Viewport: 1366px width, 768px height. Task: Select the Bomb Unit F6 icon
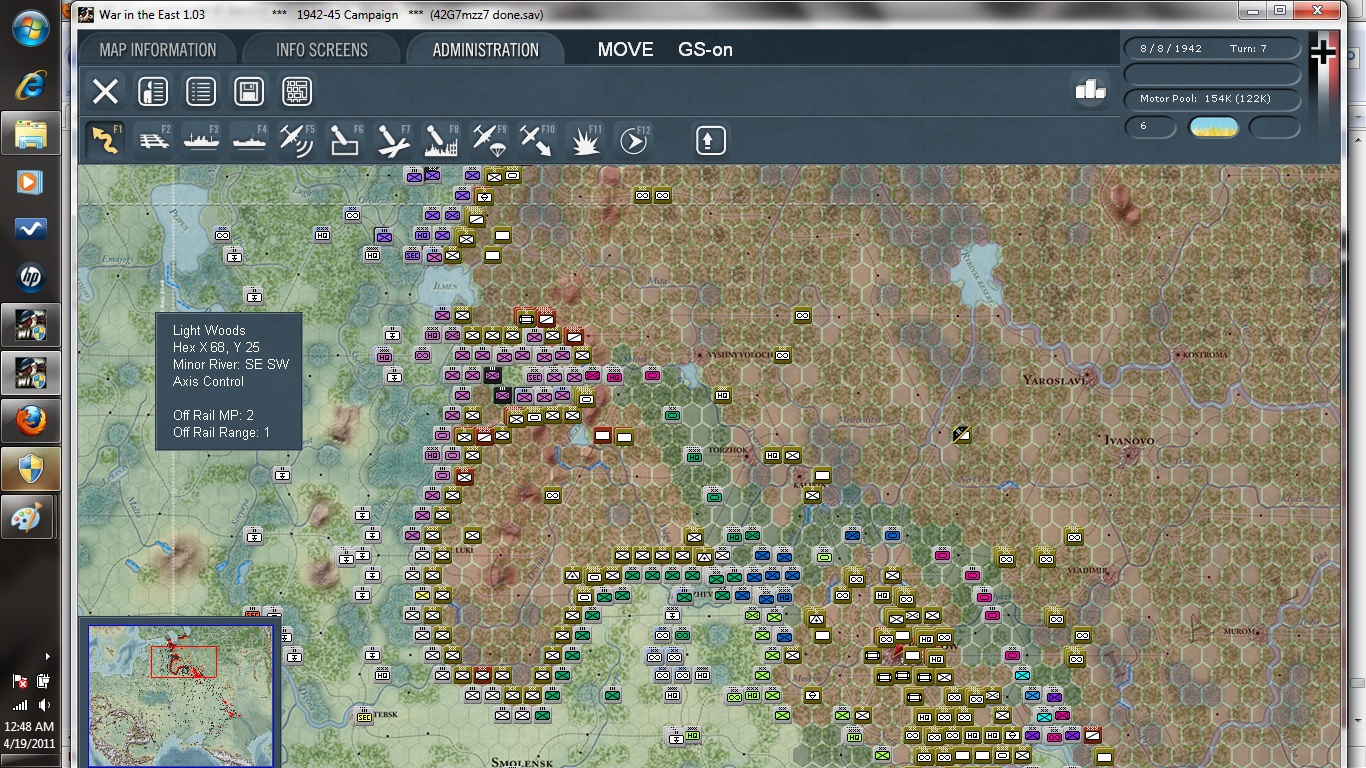click(x=345, y=141)
